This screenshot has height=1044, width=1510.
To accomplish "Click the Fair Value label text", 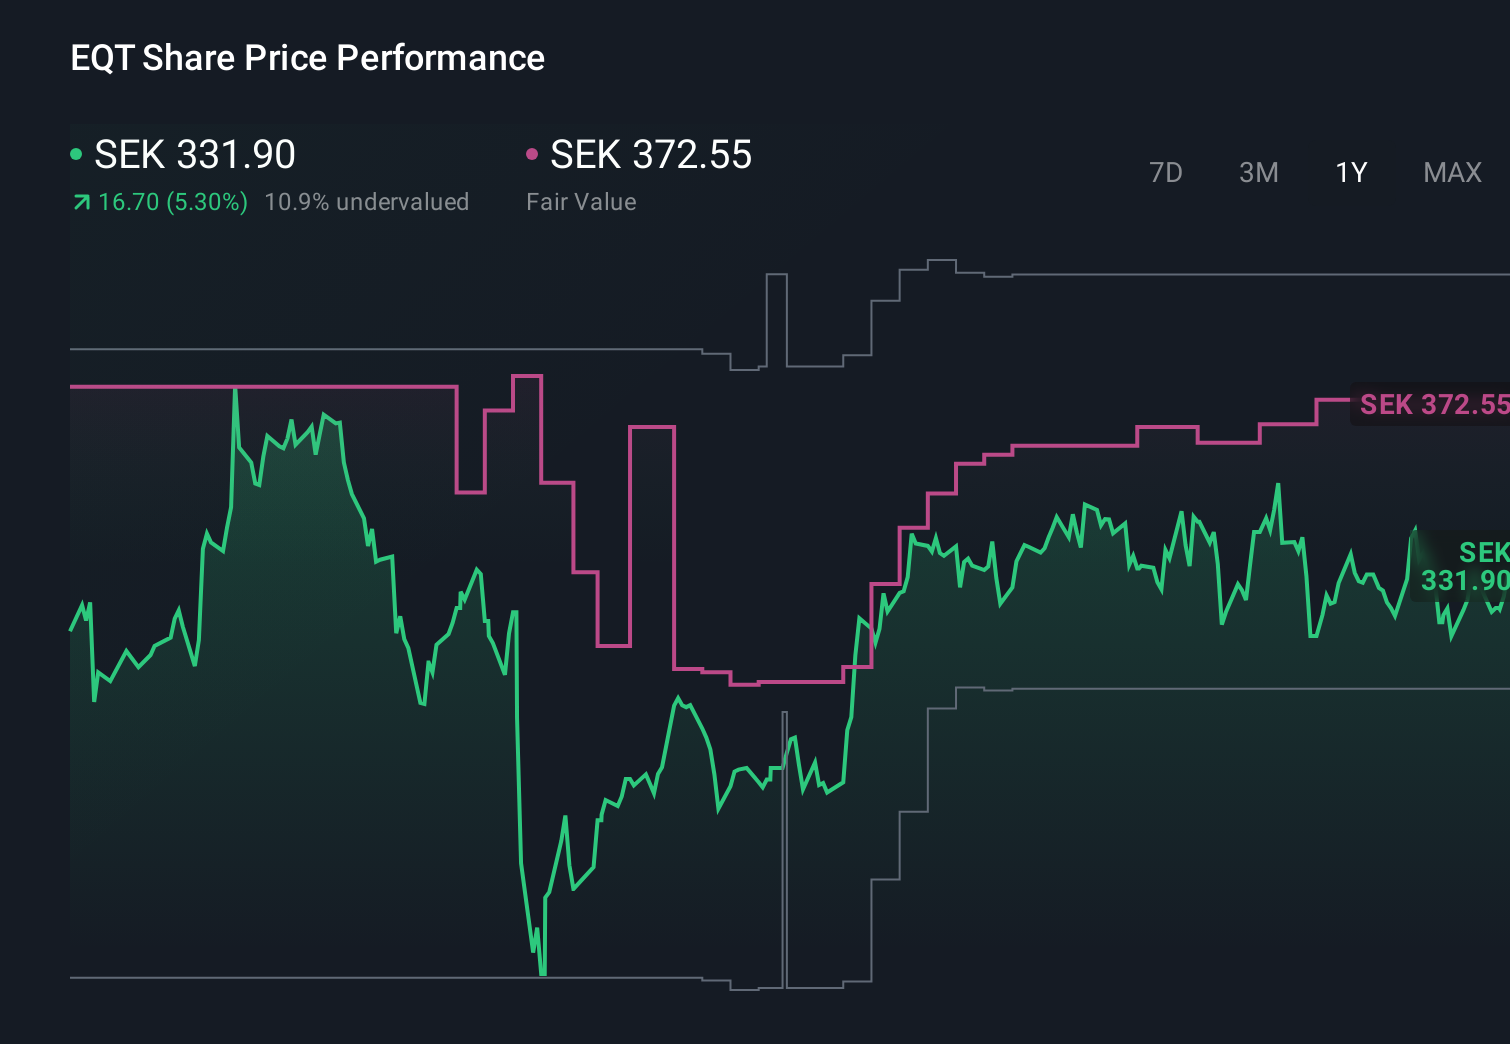I will [581, 201].
